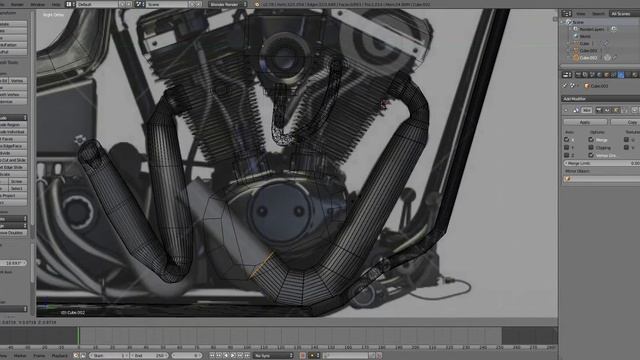The height and width of the screenshot is (360, 640).
Task: Expand the Cube.002 object in outliner
Action: (x=570, y=58)
